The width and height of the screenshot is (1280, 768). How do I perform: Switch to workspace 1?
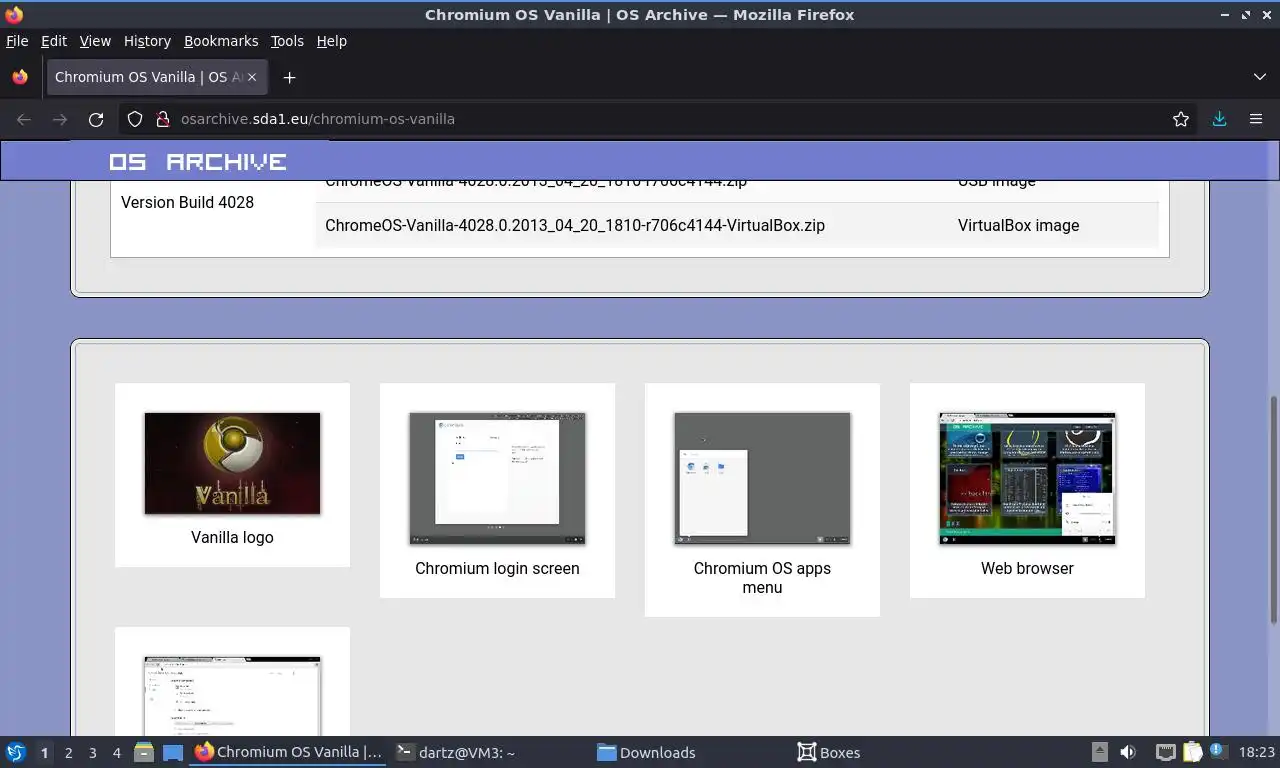[x=44, y=753]
